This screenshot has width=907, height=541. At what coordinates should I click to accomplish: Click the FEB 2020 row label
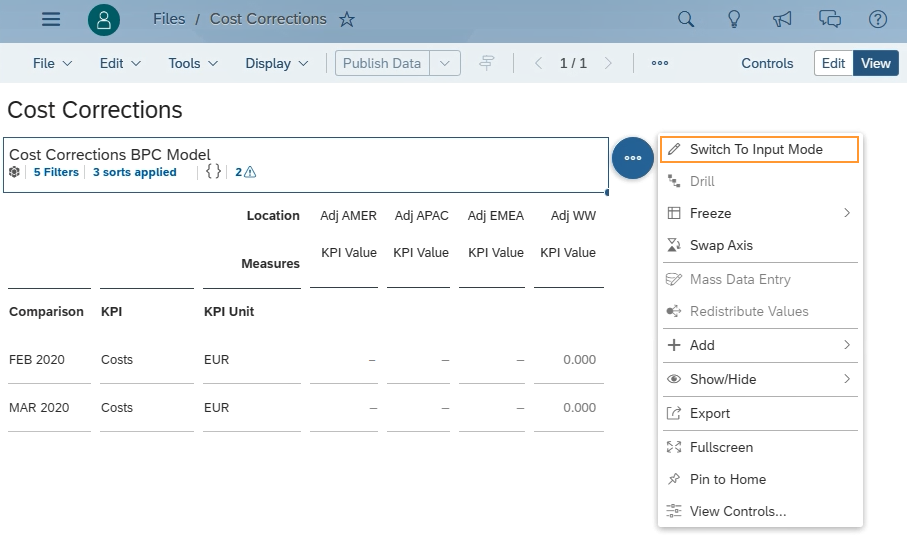point(37,359)
